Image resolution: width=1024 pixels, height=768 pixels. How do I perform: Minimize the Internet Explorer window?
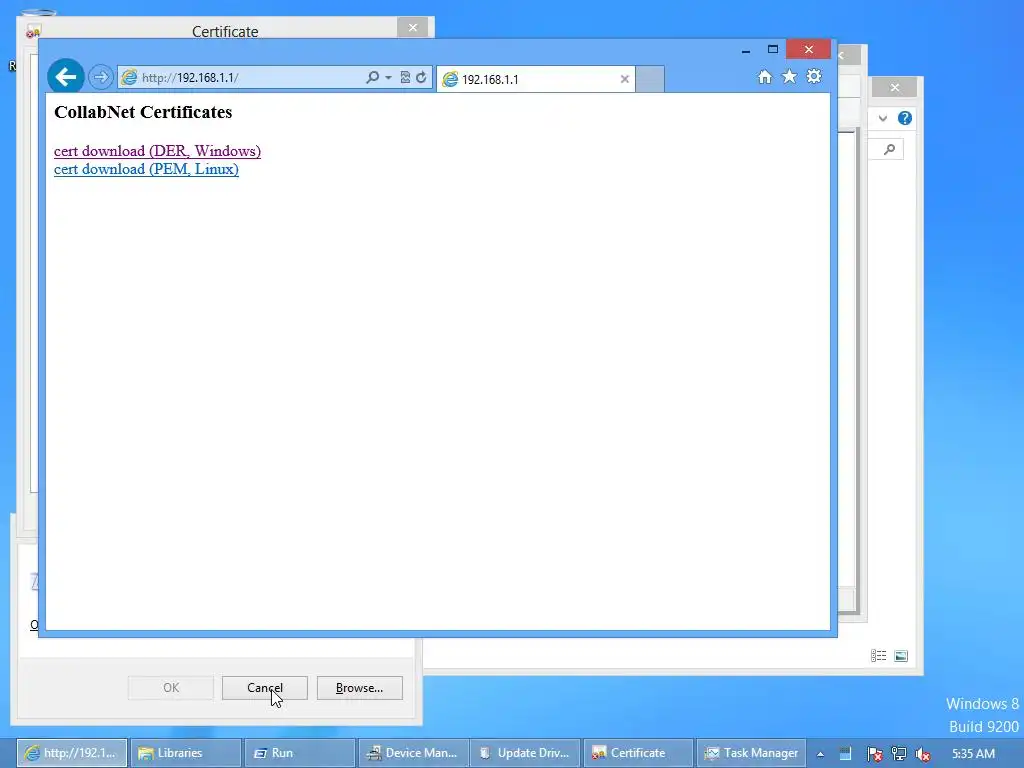tap(746, 50)
